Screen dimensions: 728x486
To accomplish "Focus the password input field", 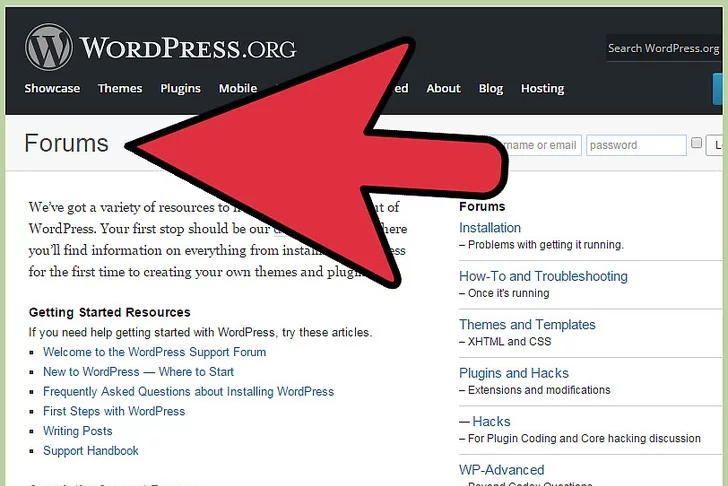I will click(x=636, y=145).
